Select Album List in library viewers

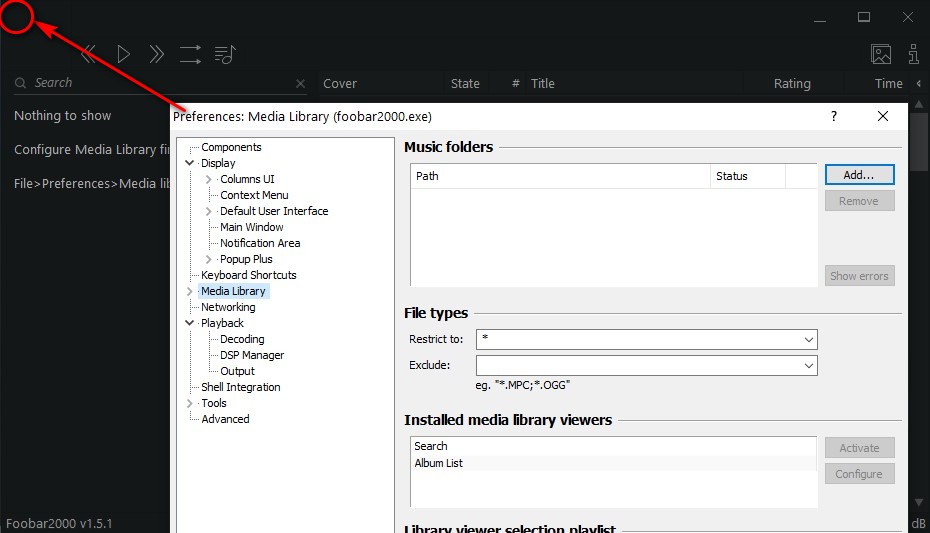[439, 463]
